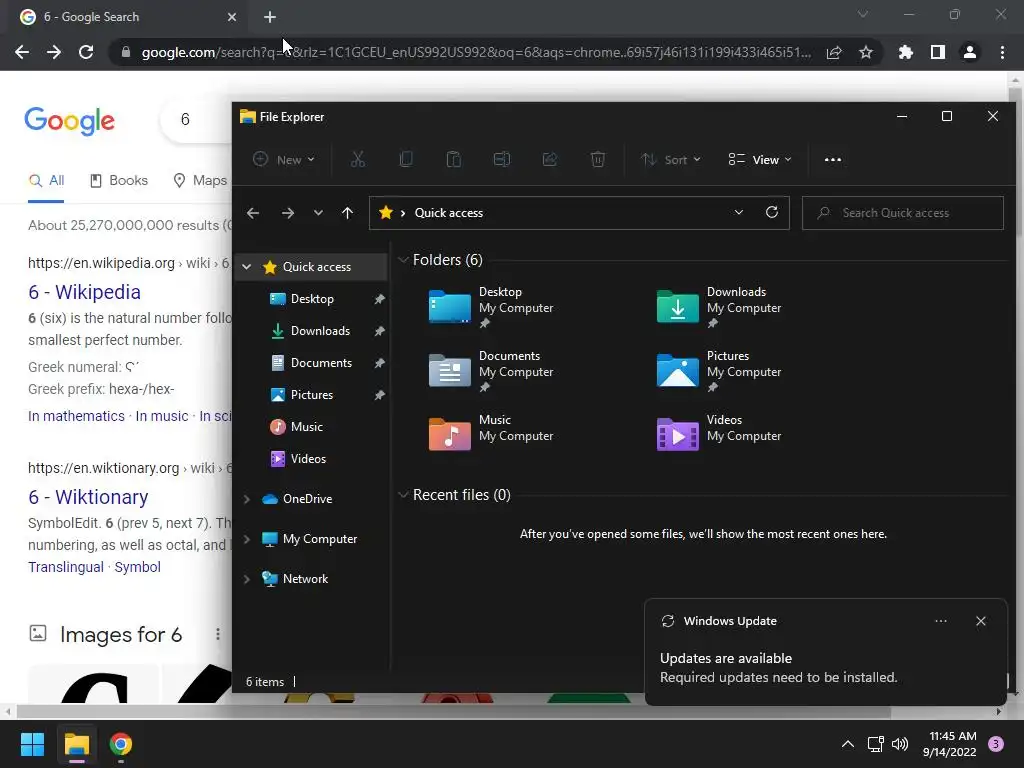Click the Copy icon in File Explorer toolbar
Viewport: 1024px width, 768px height.
406,159
